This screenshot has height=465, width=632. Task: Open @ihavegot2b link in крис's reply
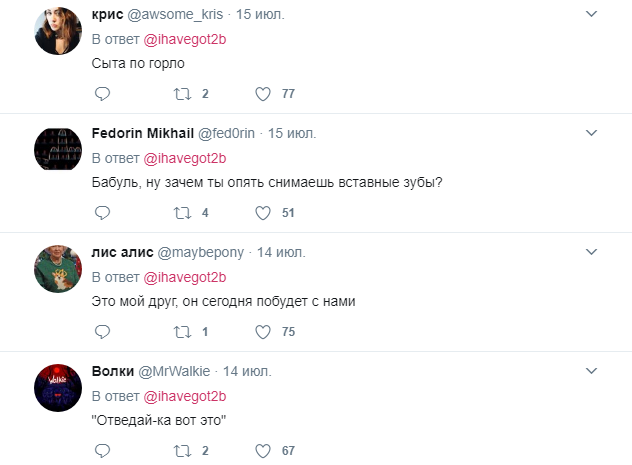click(x=186, y=40)
